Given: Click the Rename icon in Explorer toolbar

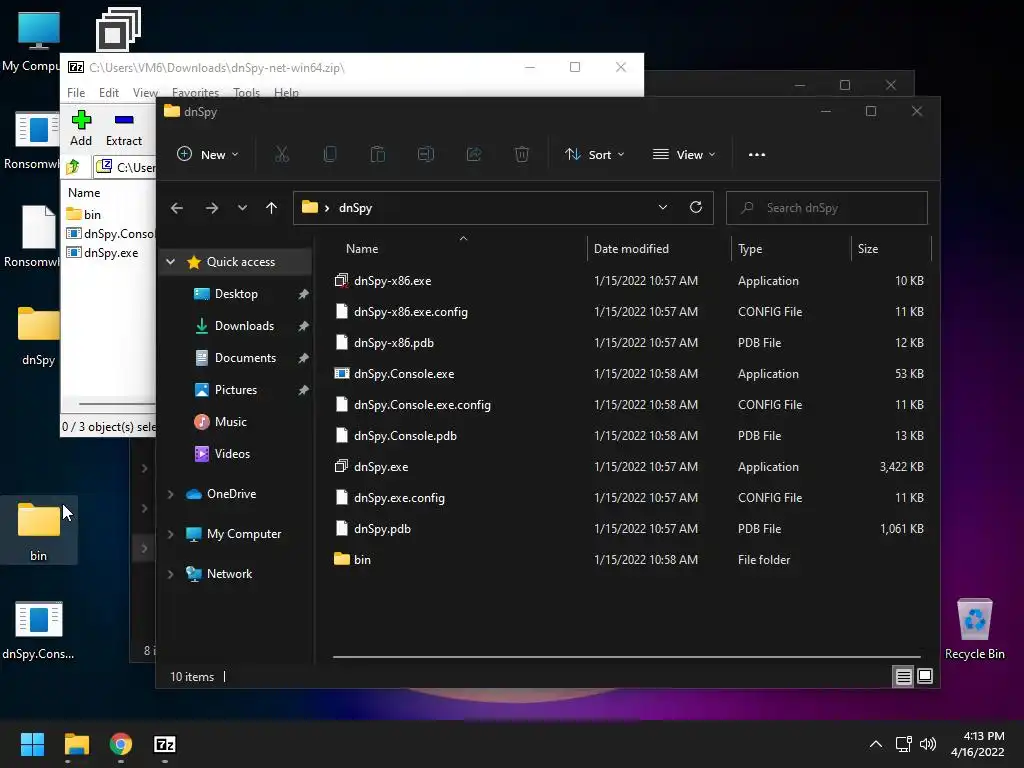Looking at the screenshot, I should pos(426,155).
